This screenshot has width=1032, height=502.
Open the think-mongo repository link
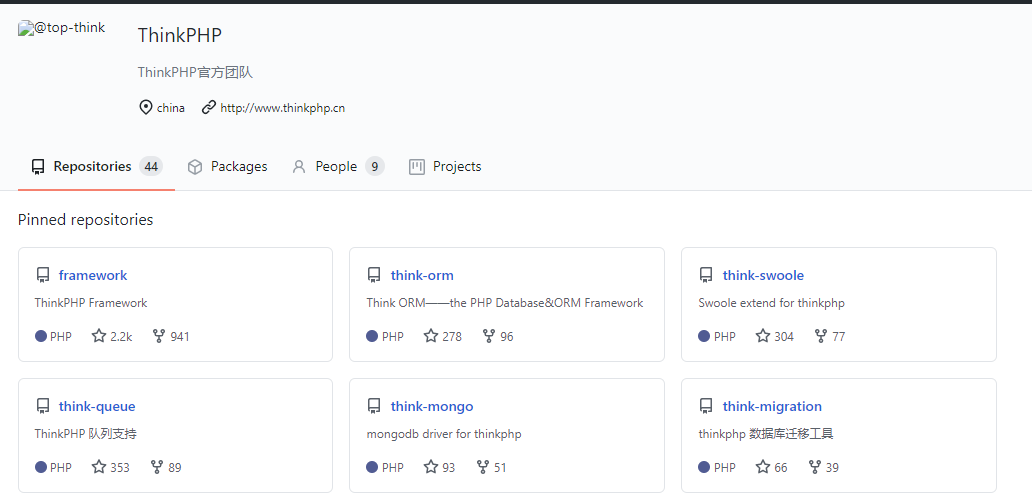click(x=432, y=406)
